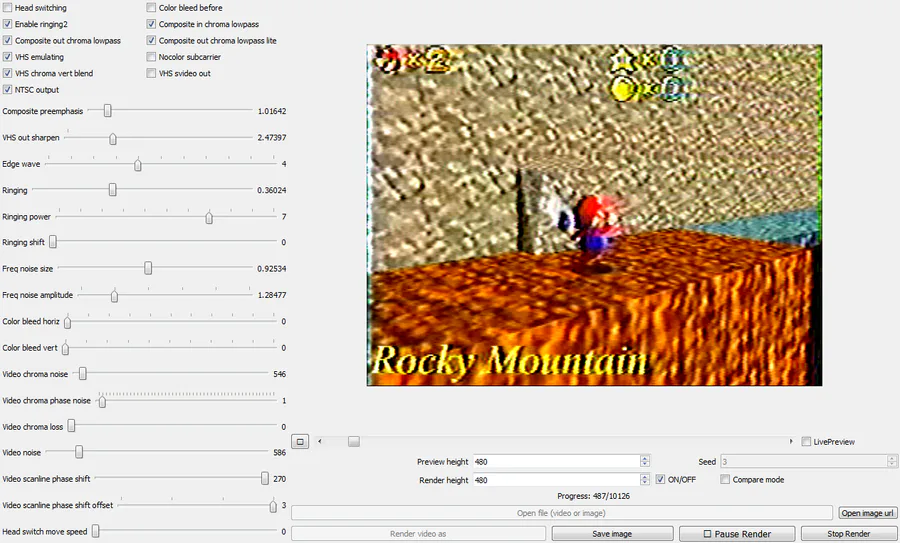The width and height of the screenshot is (900, 543).
Task: Click the Composite preemphasis slider handle
Action: pyautogui.click(x=107, y=111)
